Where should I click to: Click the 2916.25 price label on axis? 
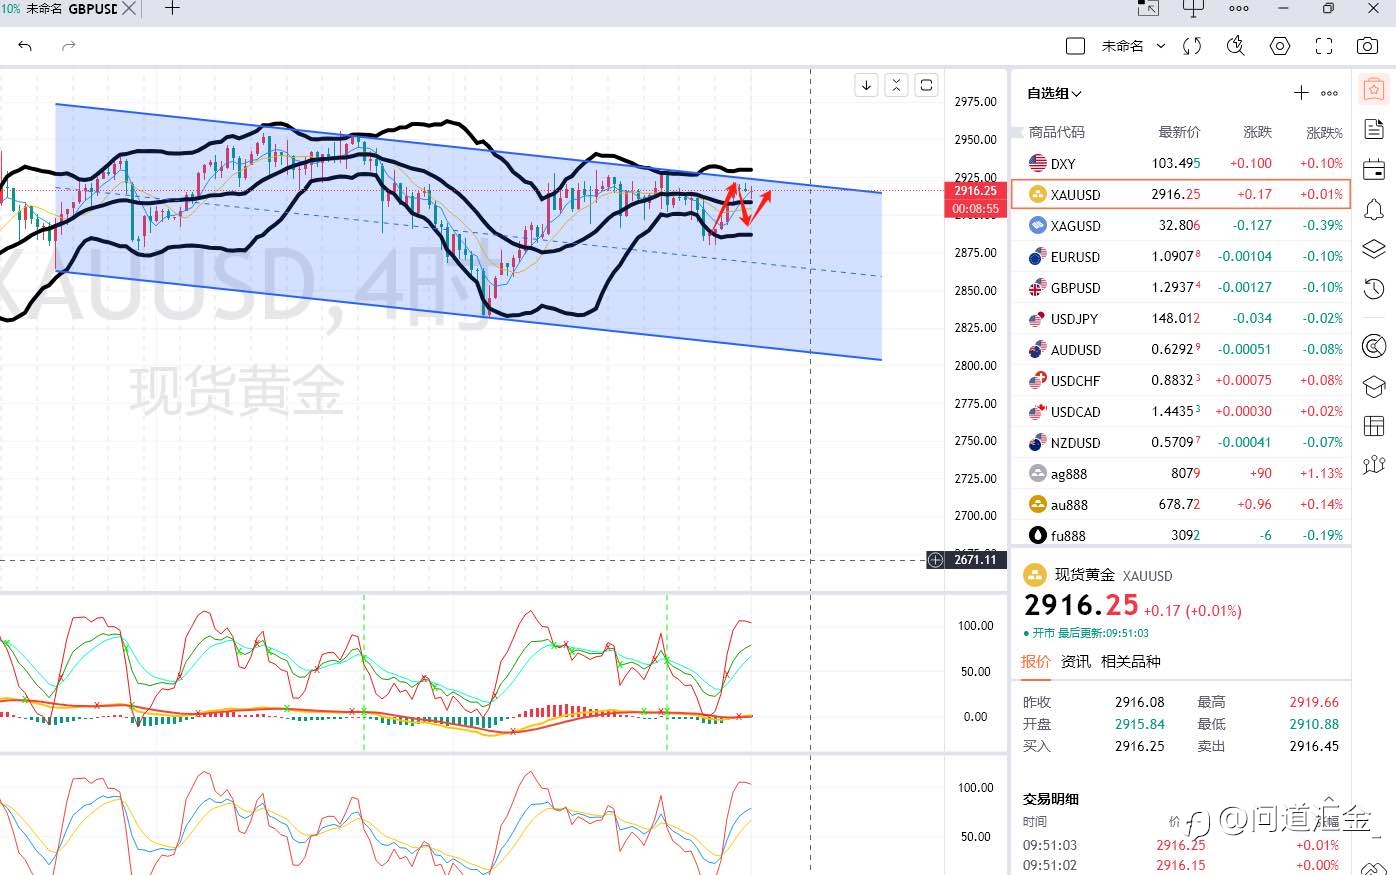(x=975, y=190)
